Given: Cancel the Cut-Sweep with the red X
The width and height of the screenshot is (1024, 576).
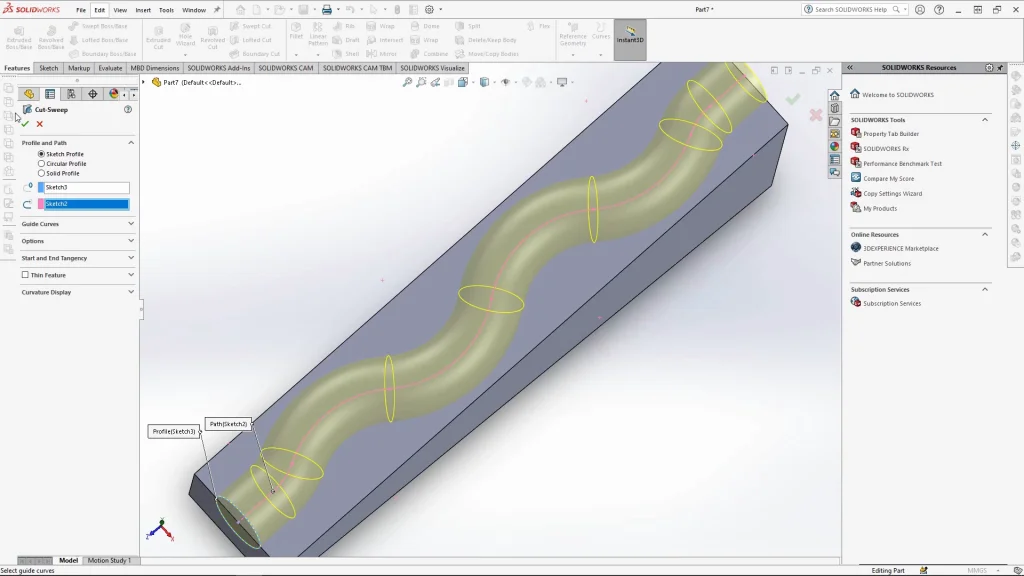Looking at the screenshot, I should click(40, 124).
